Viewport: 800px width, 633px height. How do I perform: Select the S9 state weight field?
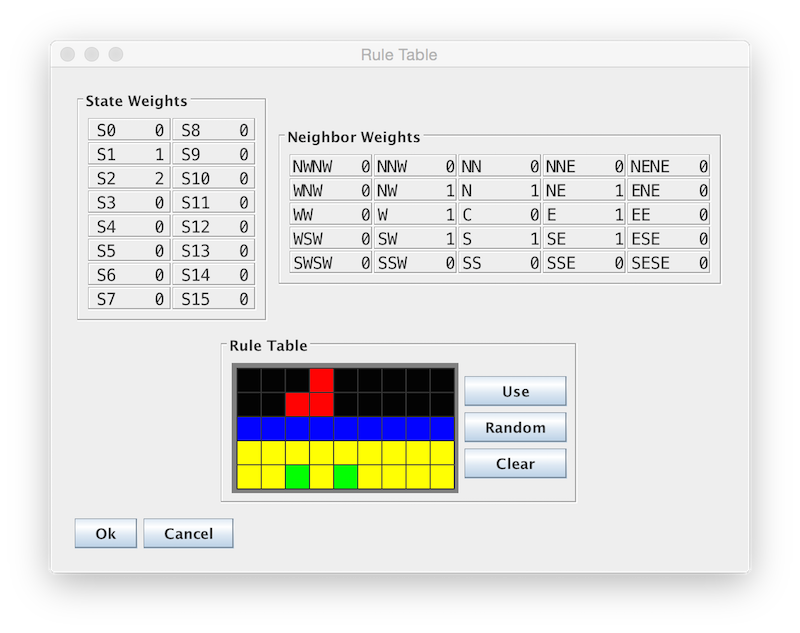[214, 154]
